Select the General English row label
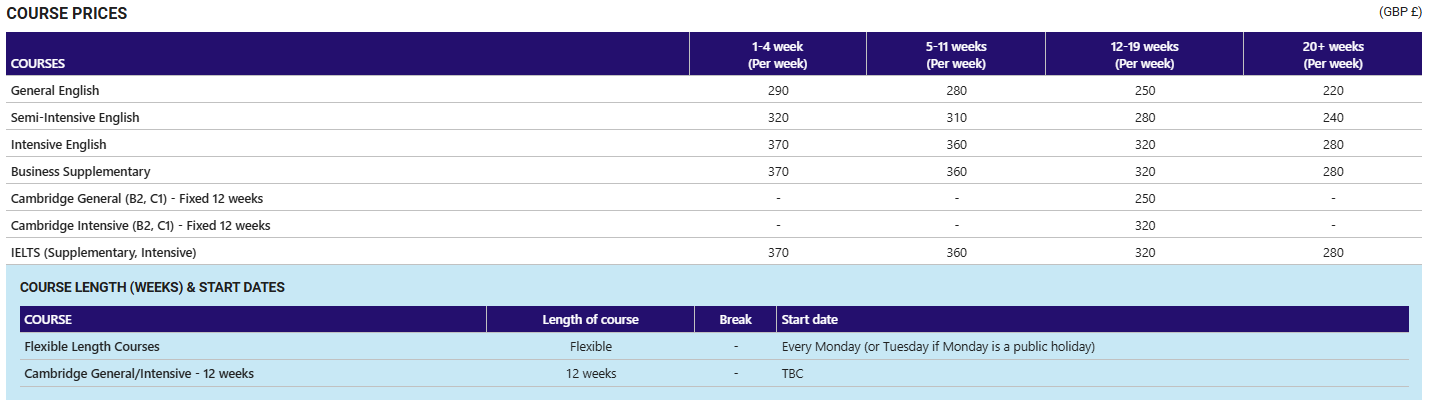This screenshot has width=1430, height=408. pos(55,90)
